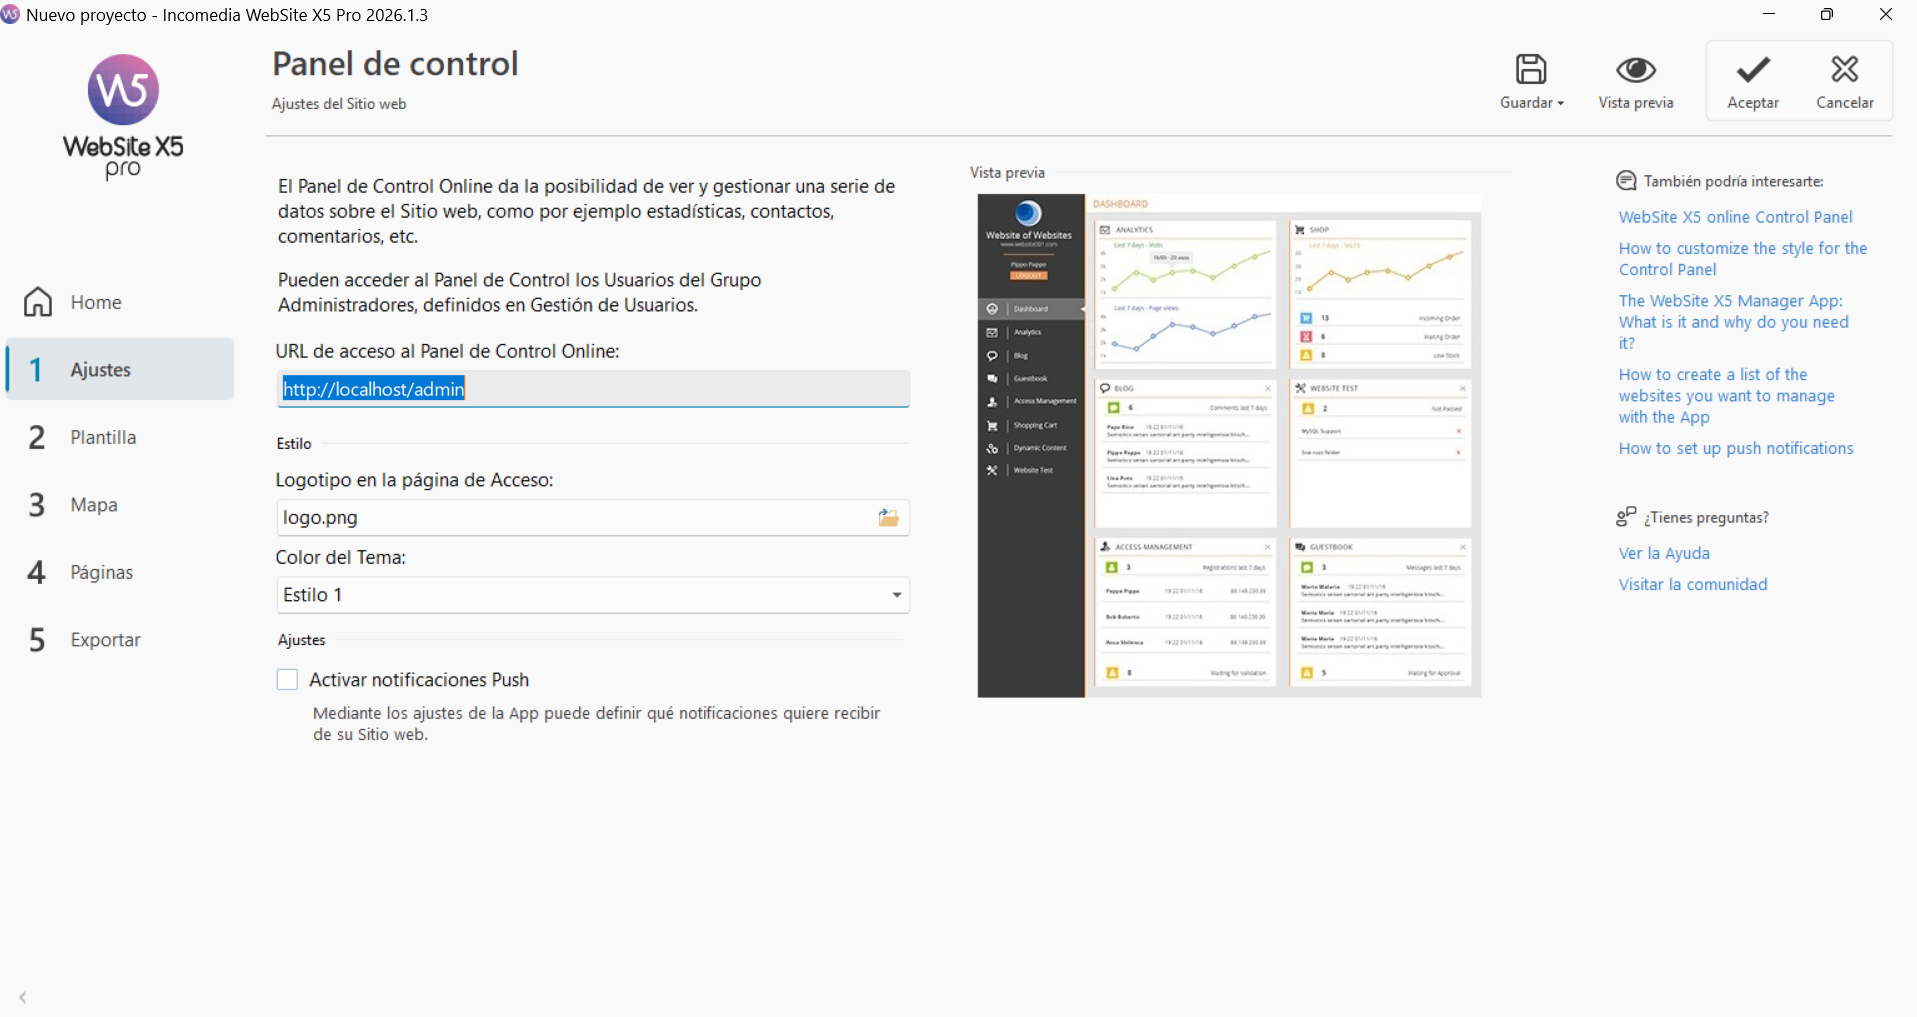Click the Guardar save icon
1917x1017 pixels.
point(1530,70)
